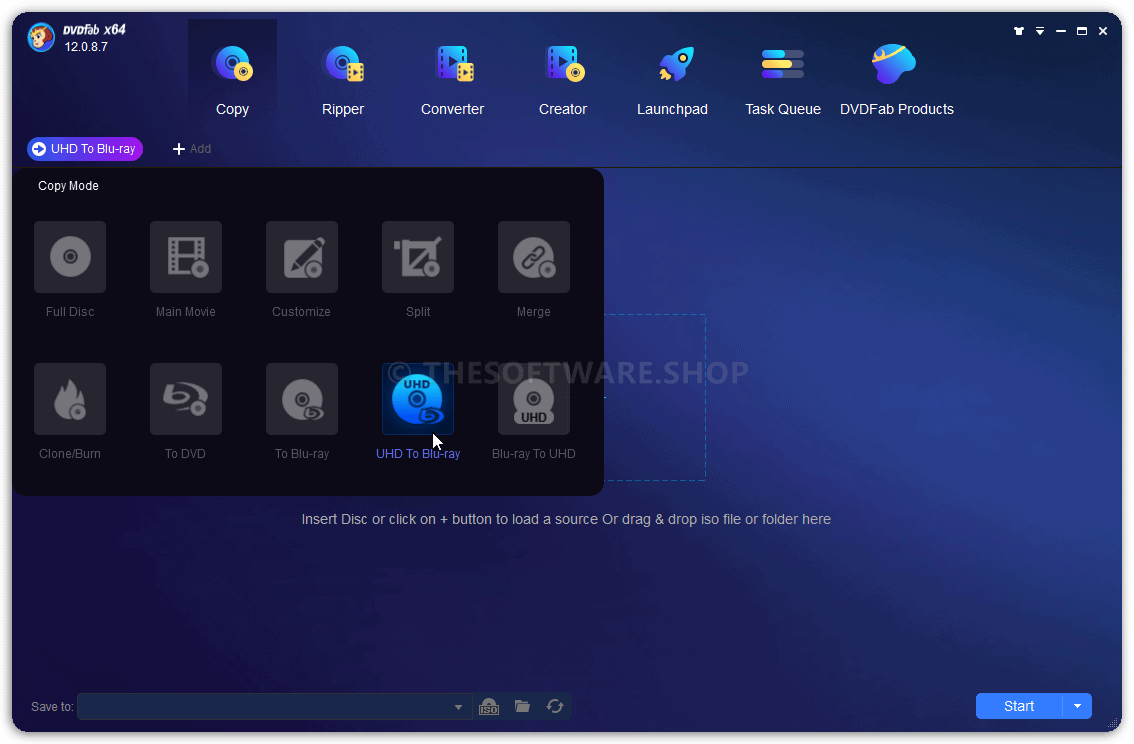Select the Clone/Burn mode

70,399
